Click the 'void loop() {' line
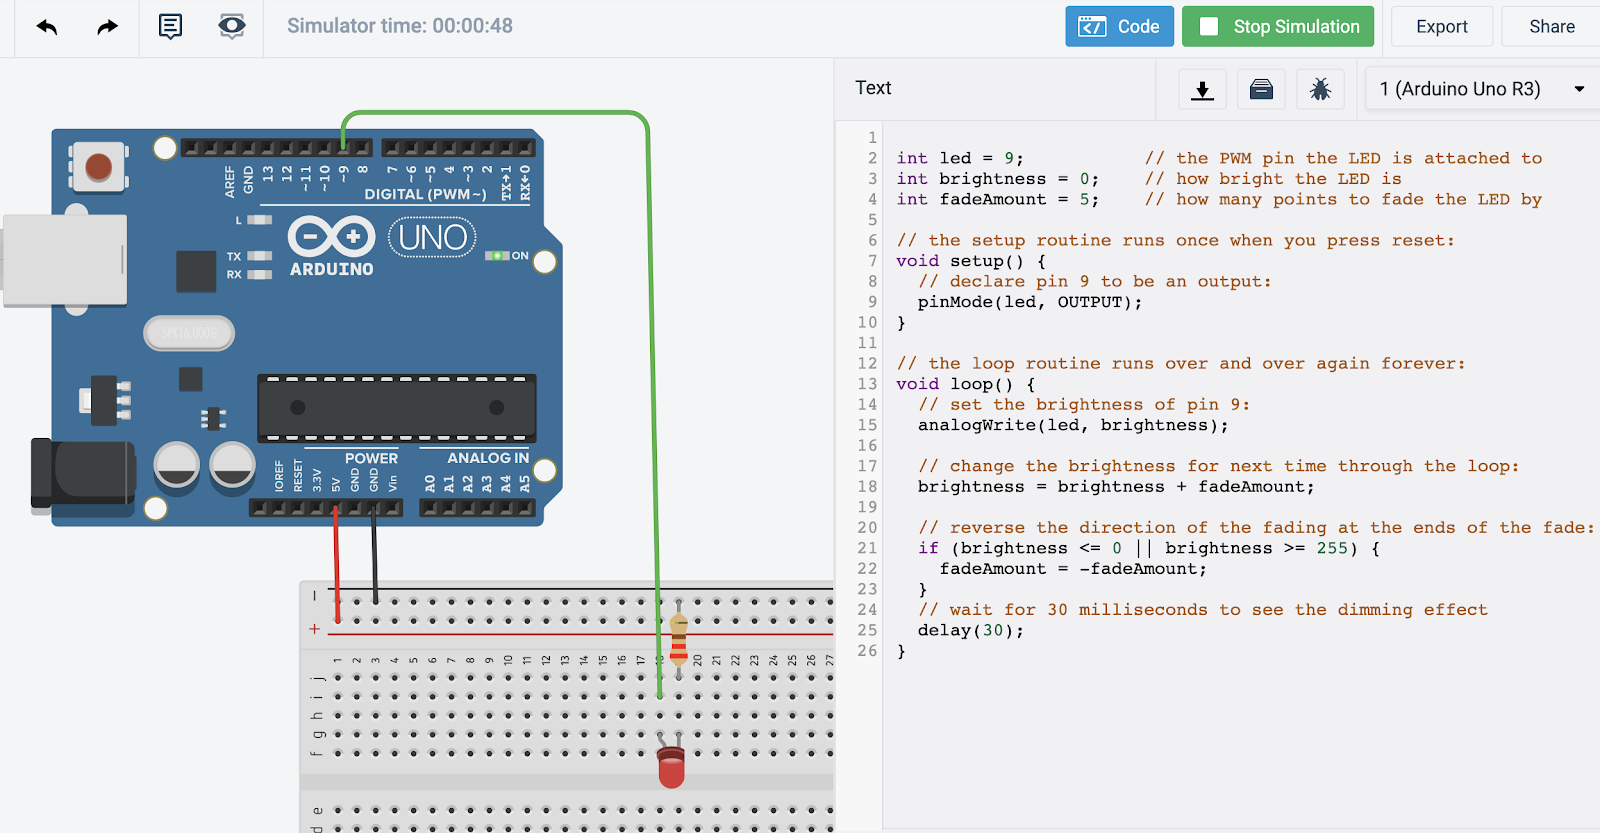1600x833 pixels. tap(966, 384)
